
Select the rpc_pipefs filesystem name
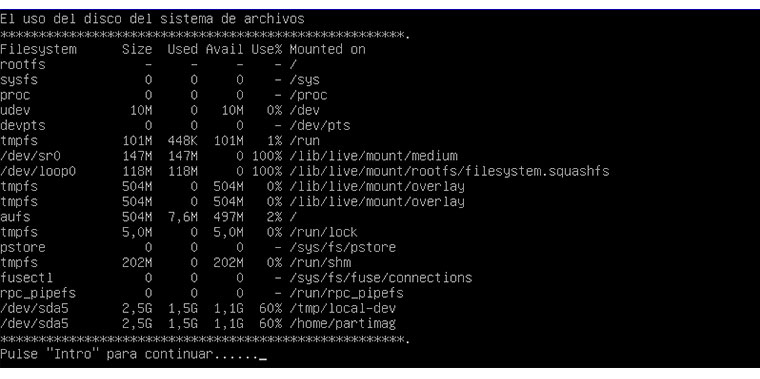[x=38, y=293]
